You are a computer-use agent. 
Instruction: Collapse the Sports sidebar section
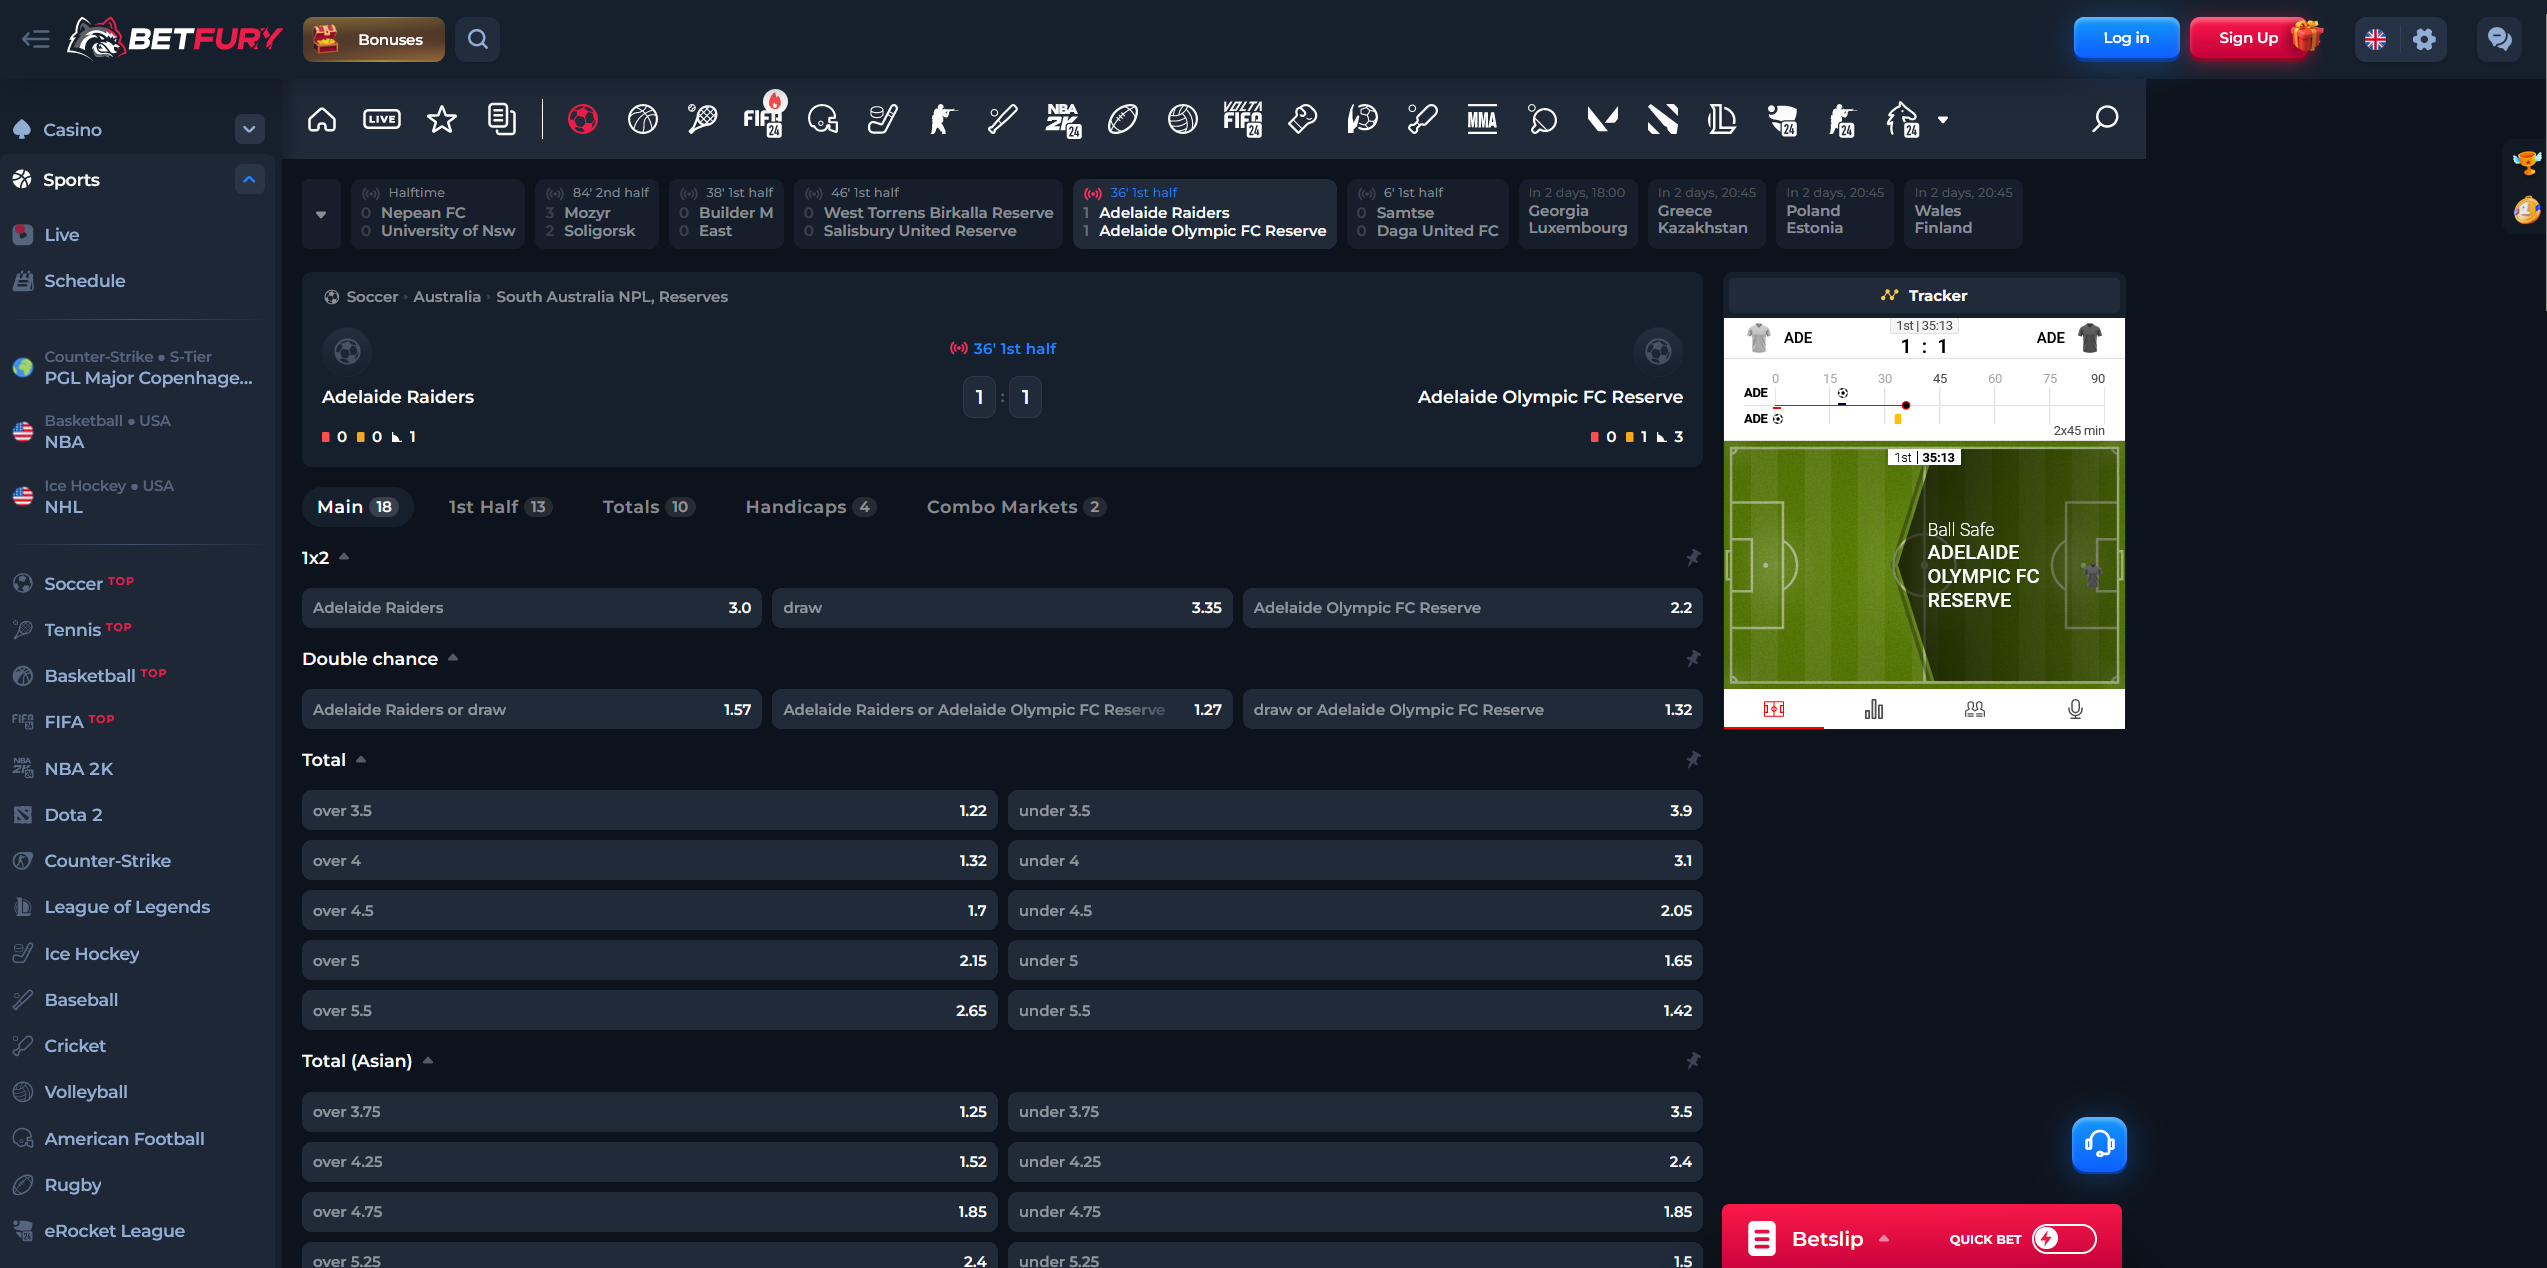click(249, 179)
